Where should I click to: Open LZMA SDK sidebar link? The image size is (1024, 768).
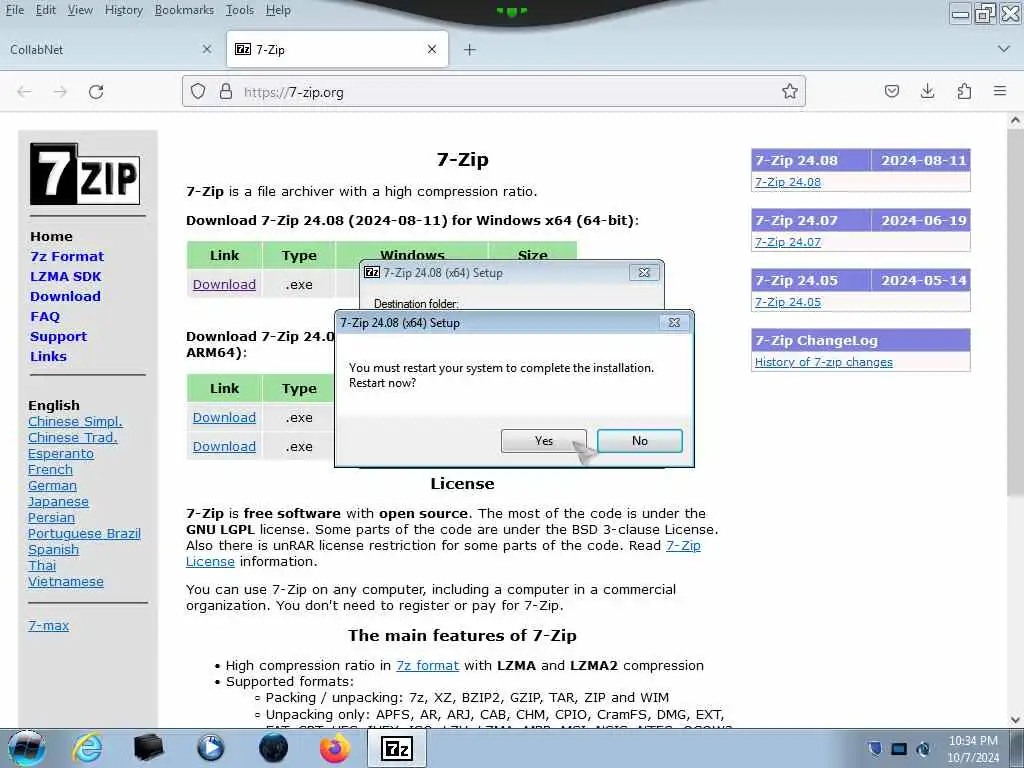(x=65, y=276)
